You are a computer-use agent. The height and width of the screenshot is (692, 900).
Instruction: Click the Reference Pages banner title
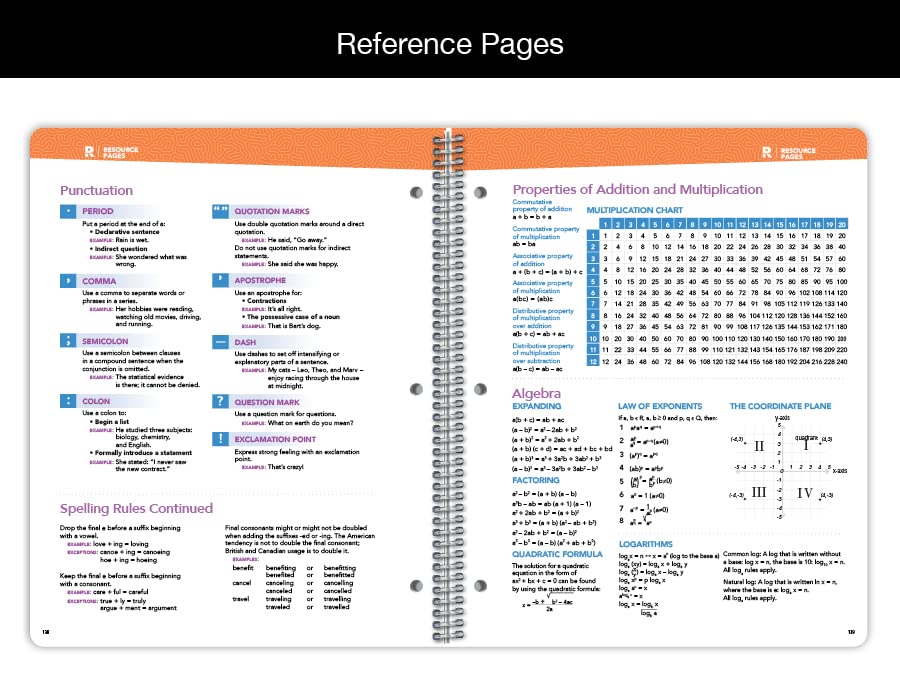point(450,44)
